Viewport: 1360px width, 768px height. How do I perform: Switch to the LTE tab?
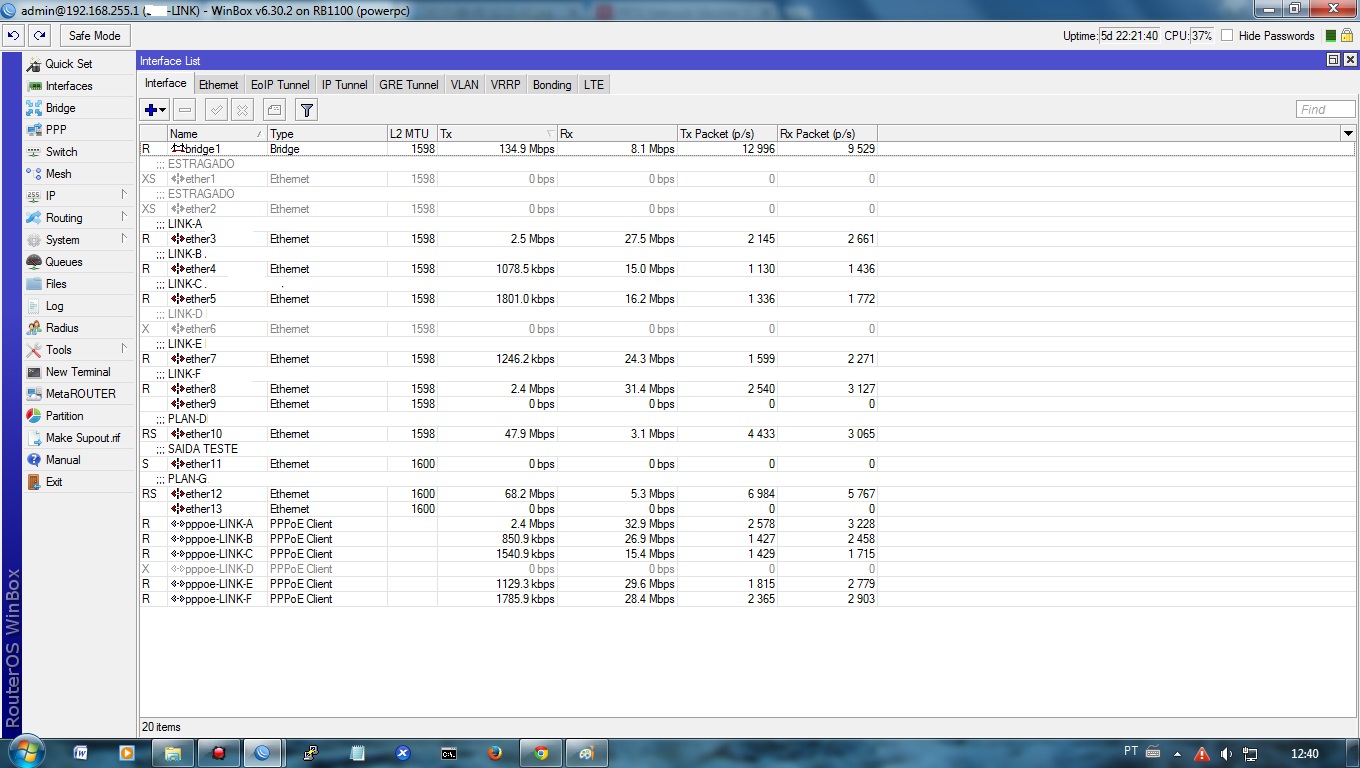click(594, 85)
